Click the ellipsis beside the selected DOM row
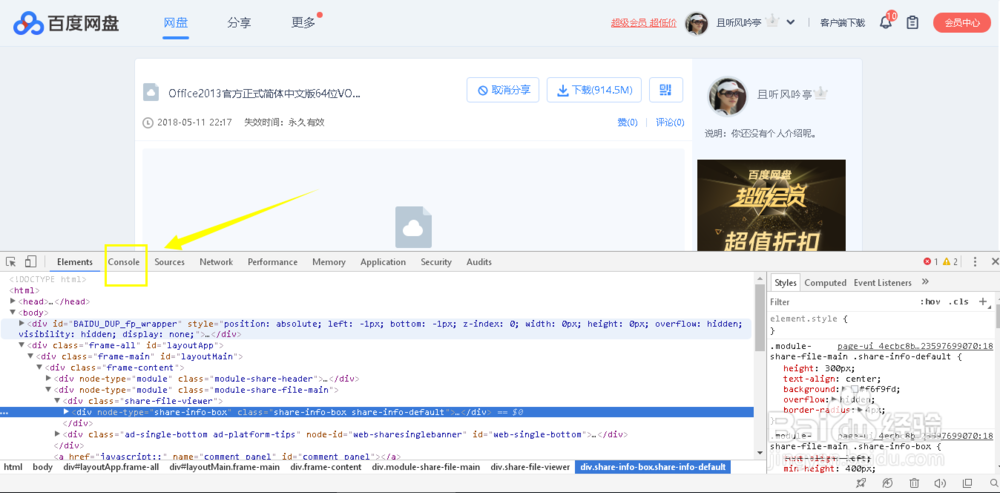 4,413
